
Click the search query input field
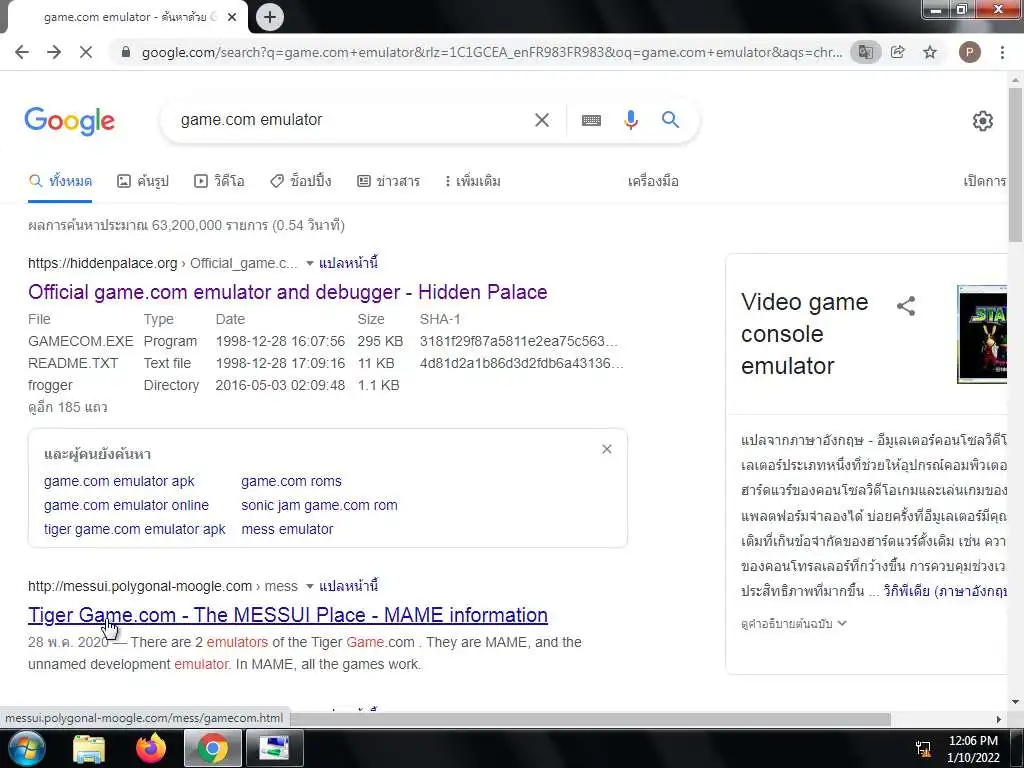(x=353, y=120)
